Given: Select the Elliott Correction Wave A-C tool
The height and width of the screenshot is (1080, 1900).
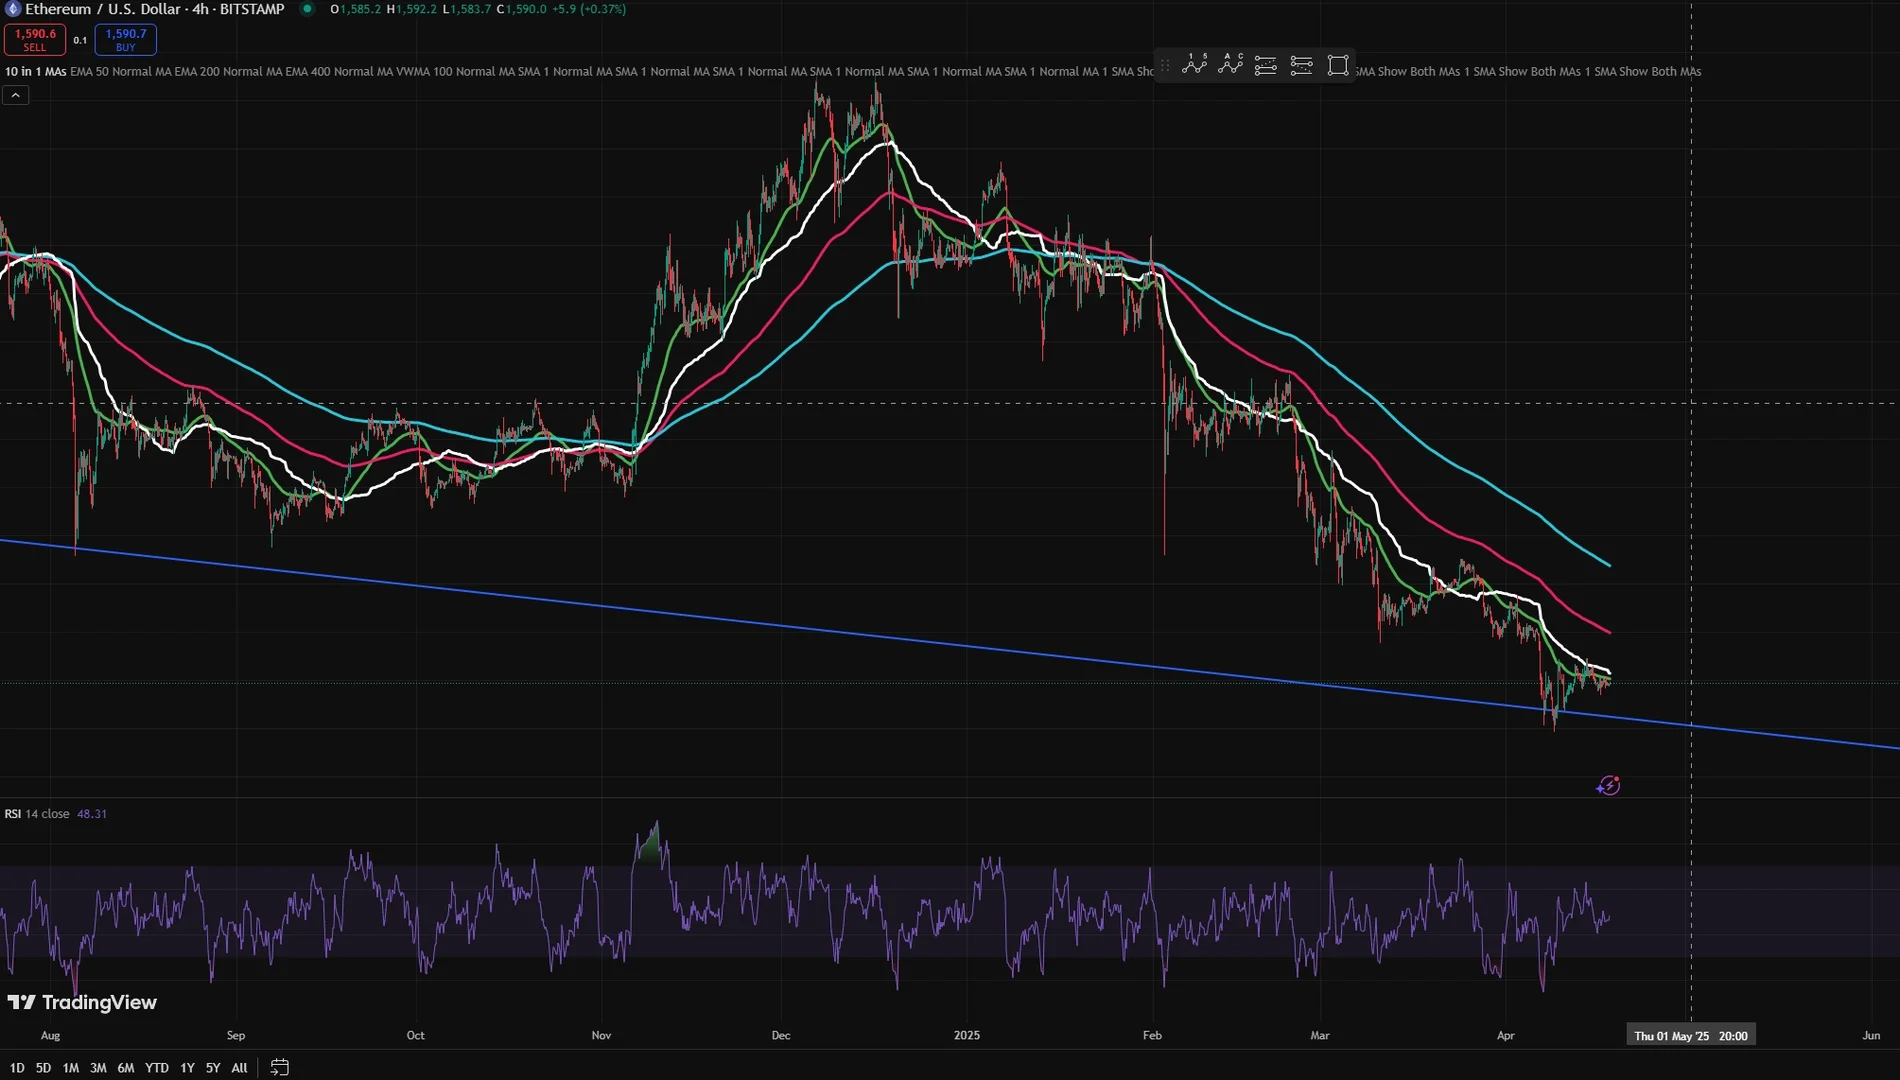Looking at the screenshot, I should 1230,65.
